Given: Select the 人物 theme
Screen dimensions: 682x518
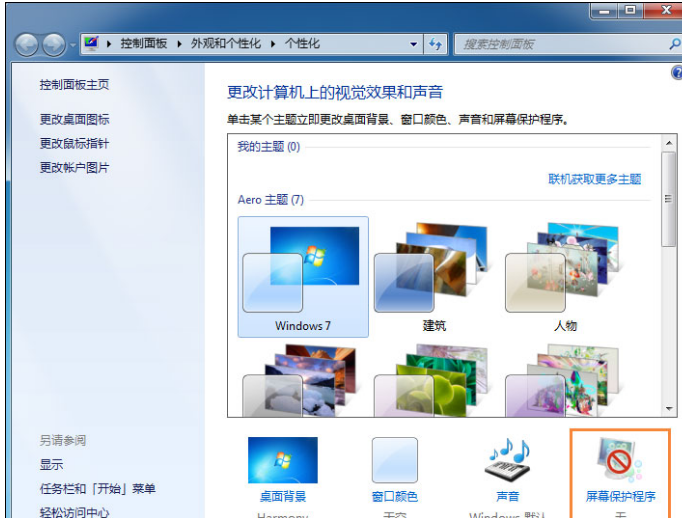Looking at the screenshot, I should click(565, 277).
